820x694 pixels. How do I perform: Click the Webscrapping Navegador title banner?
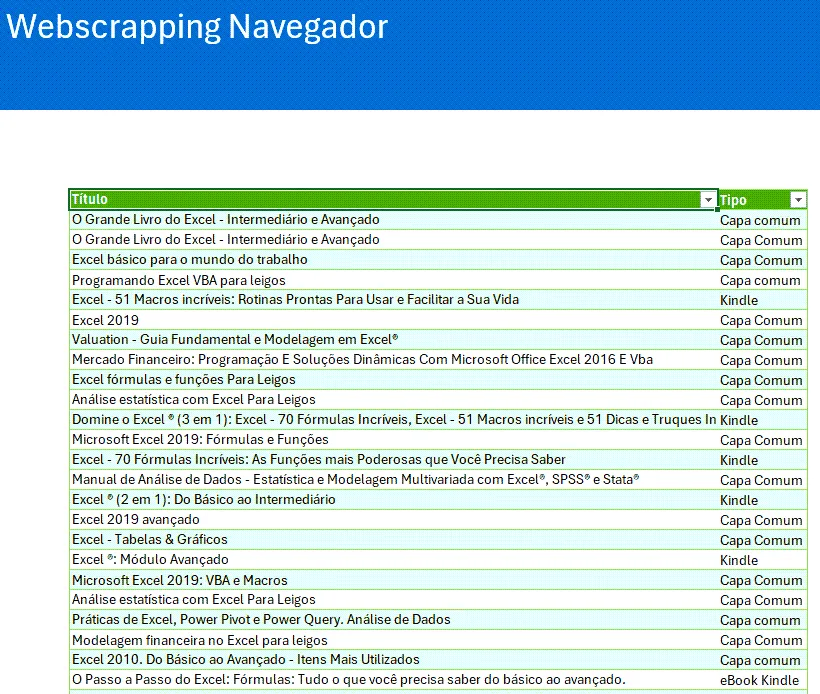click(410, 54)
